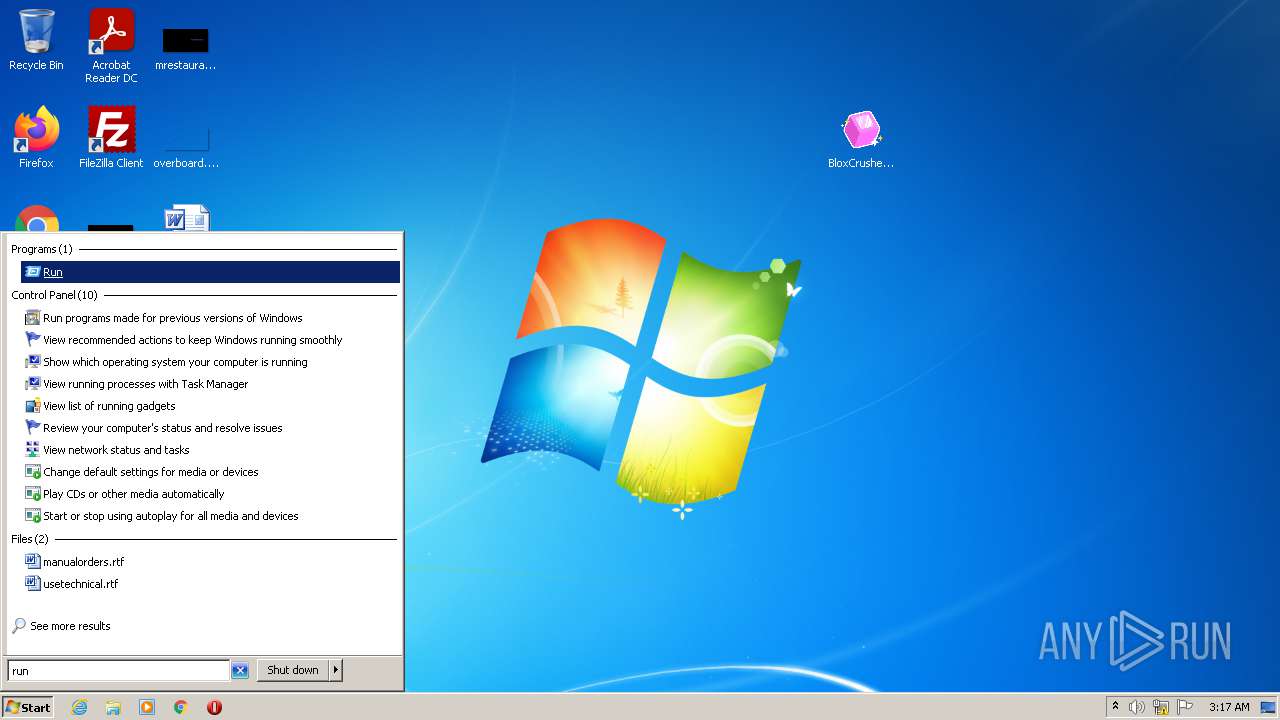
Task: Click inside the Start menu search field
Action: (x=119, y=671)
